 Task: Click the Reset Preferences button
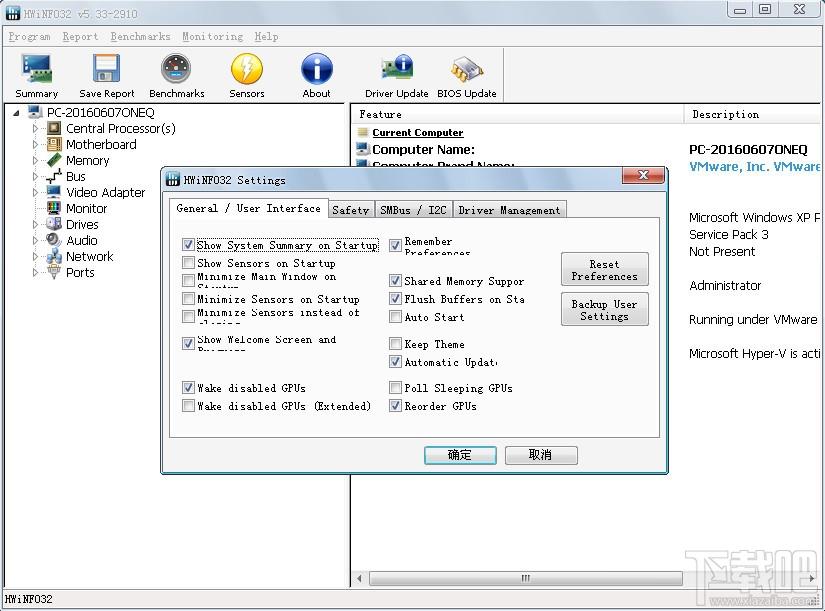(604, 270)
